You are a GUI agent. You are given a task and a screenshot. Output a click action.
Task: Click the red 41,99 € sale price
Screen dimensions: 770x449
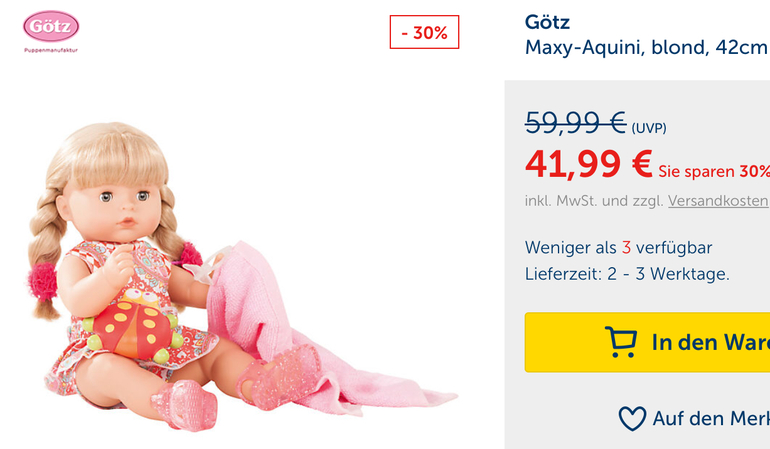[588, 164]
